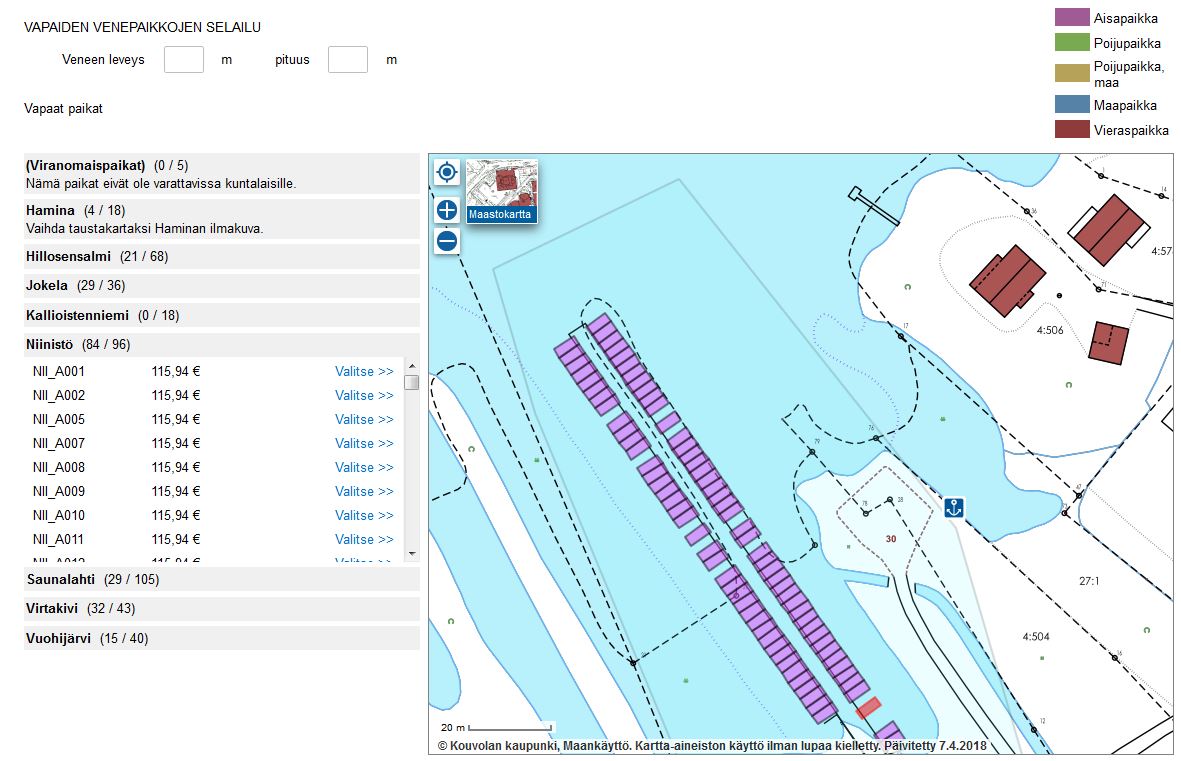Collapse the Niinistö harbor section
The height and width of the screenshot is (761, 1181).
click(x=221, y=344)
